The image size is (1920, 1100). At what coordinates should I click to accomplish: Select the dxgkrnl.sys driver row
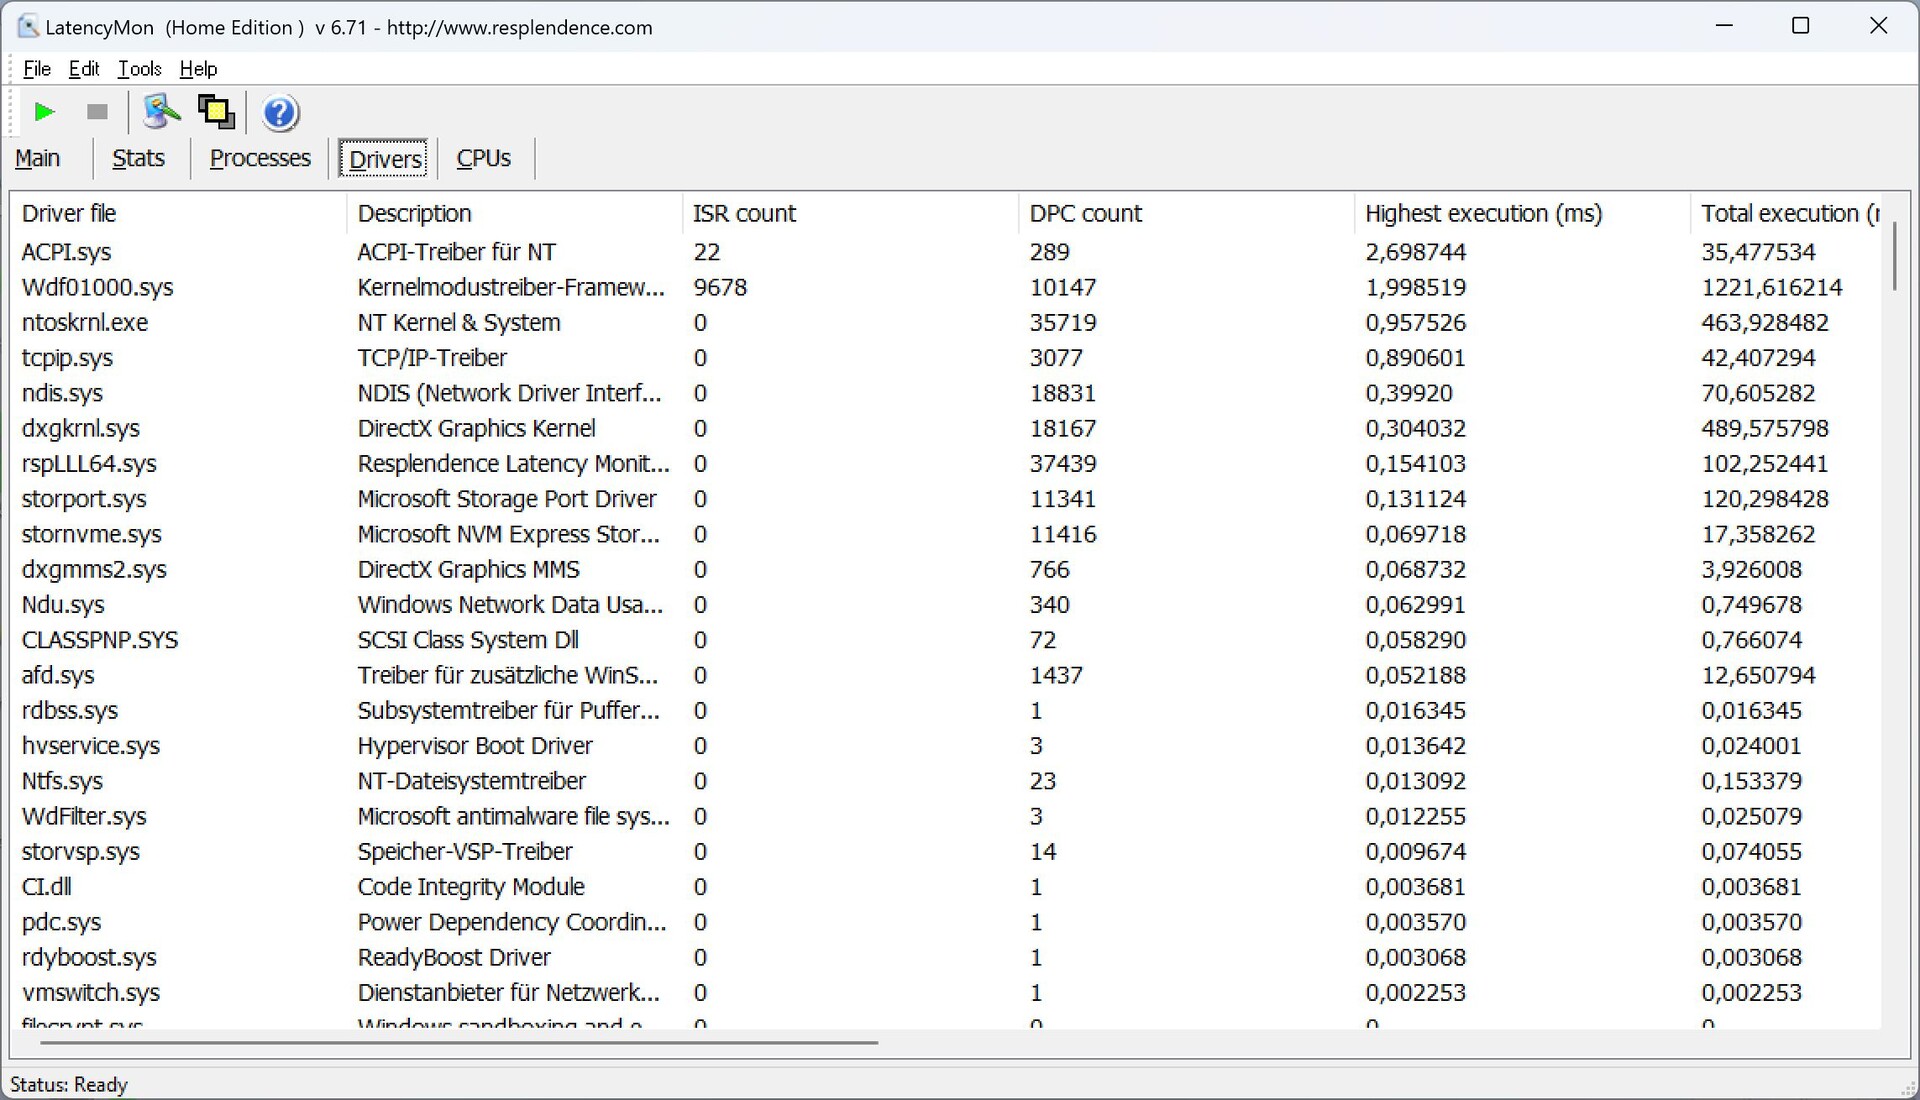946,429
